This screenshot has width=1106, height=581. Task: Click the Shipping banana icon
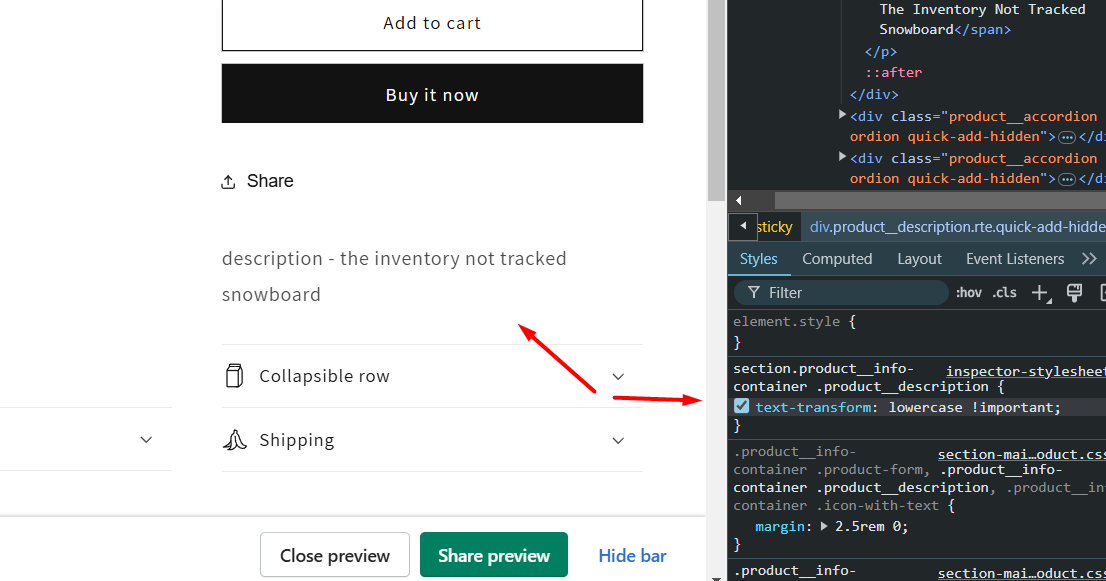(x=235, y=440)
